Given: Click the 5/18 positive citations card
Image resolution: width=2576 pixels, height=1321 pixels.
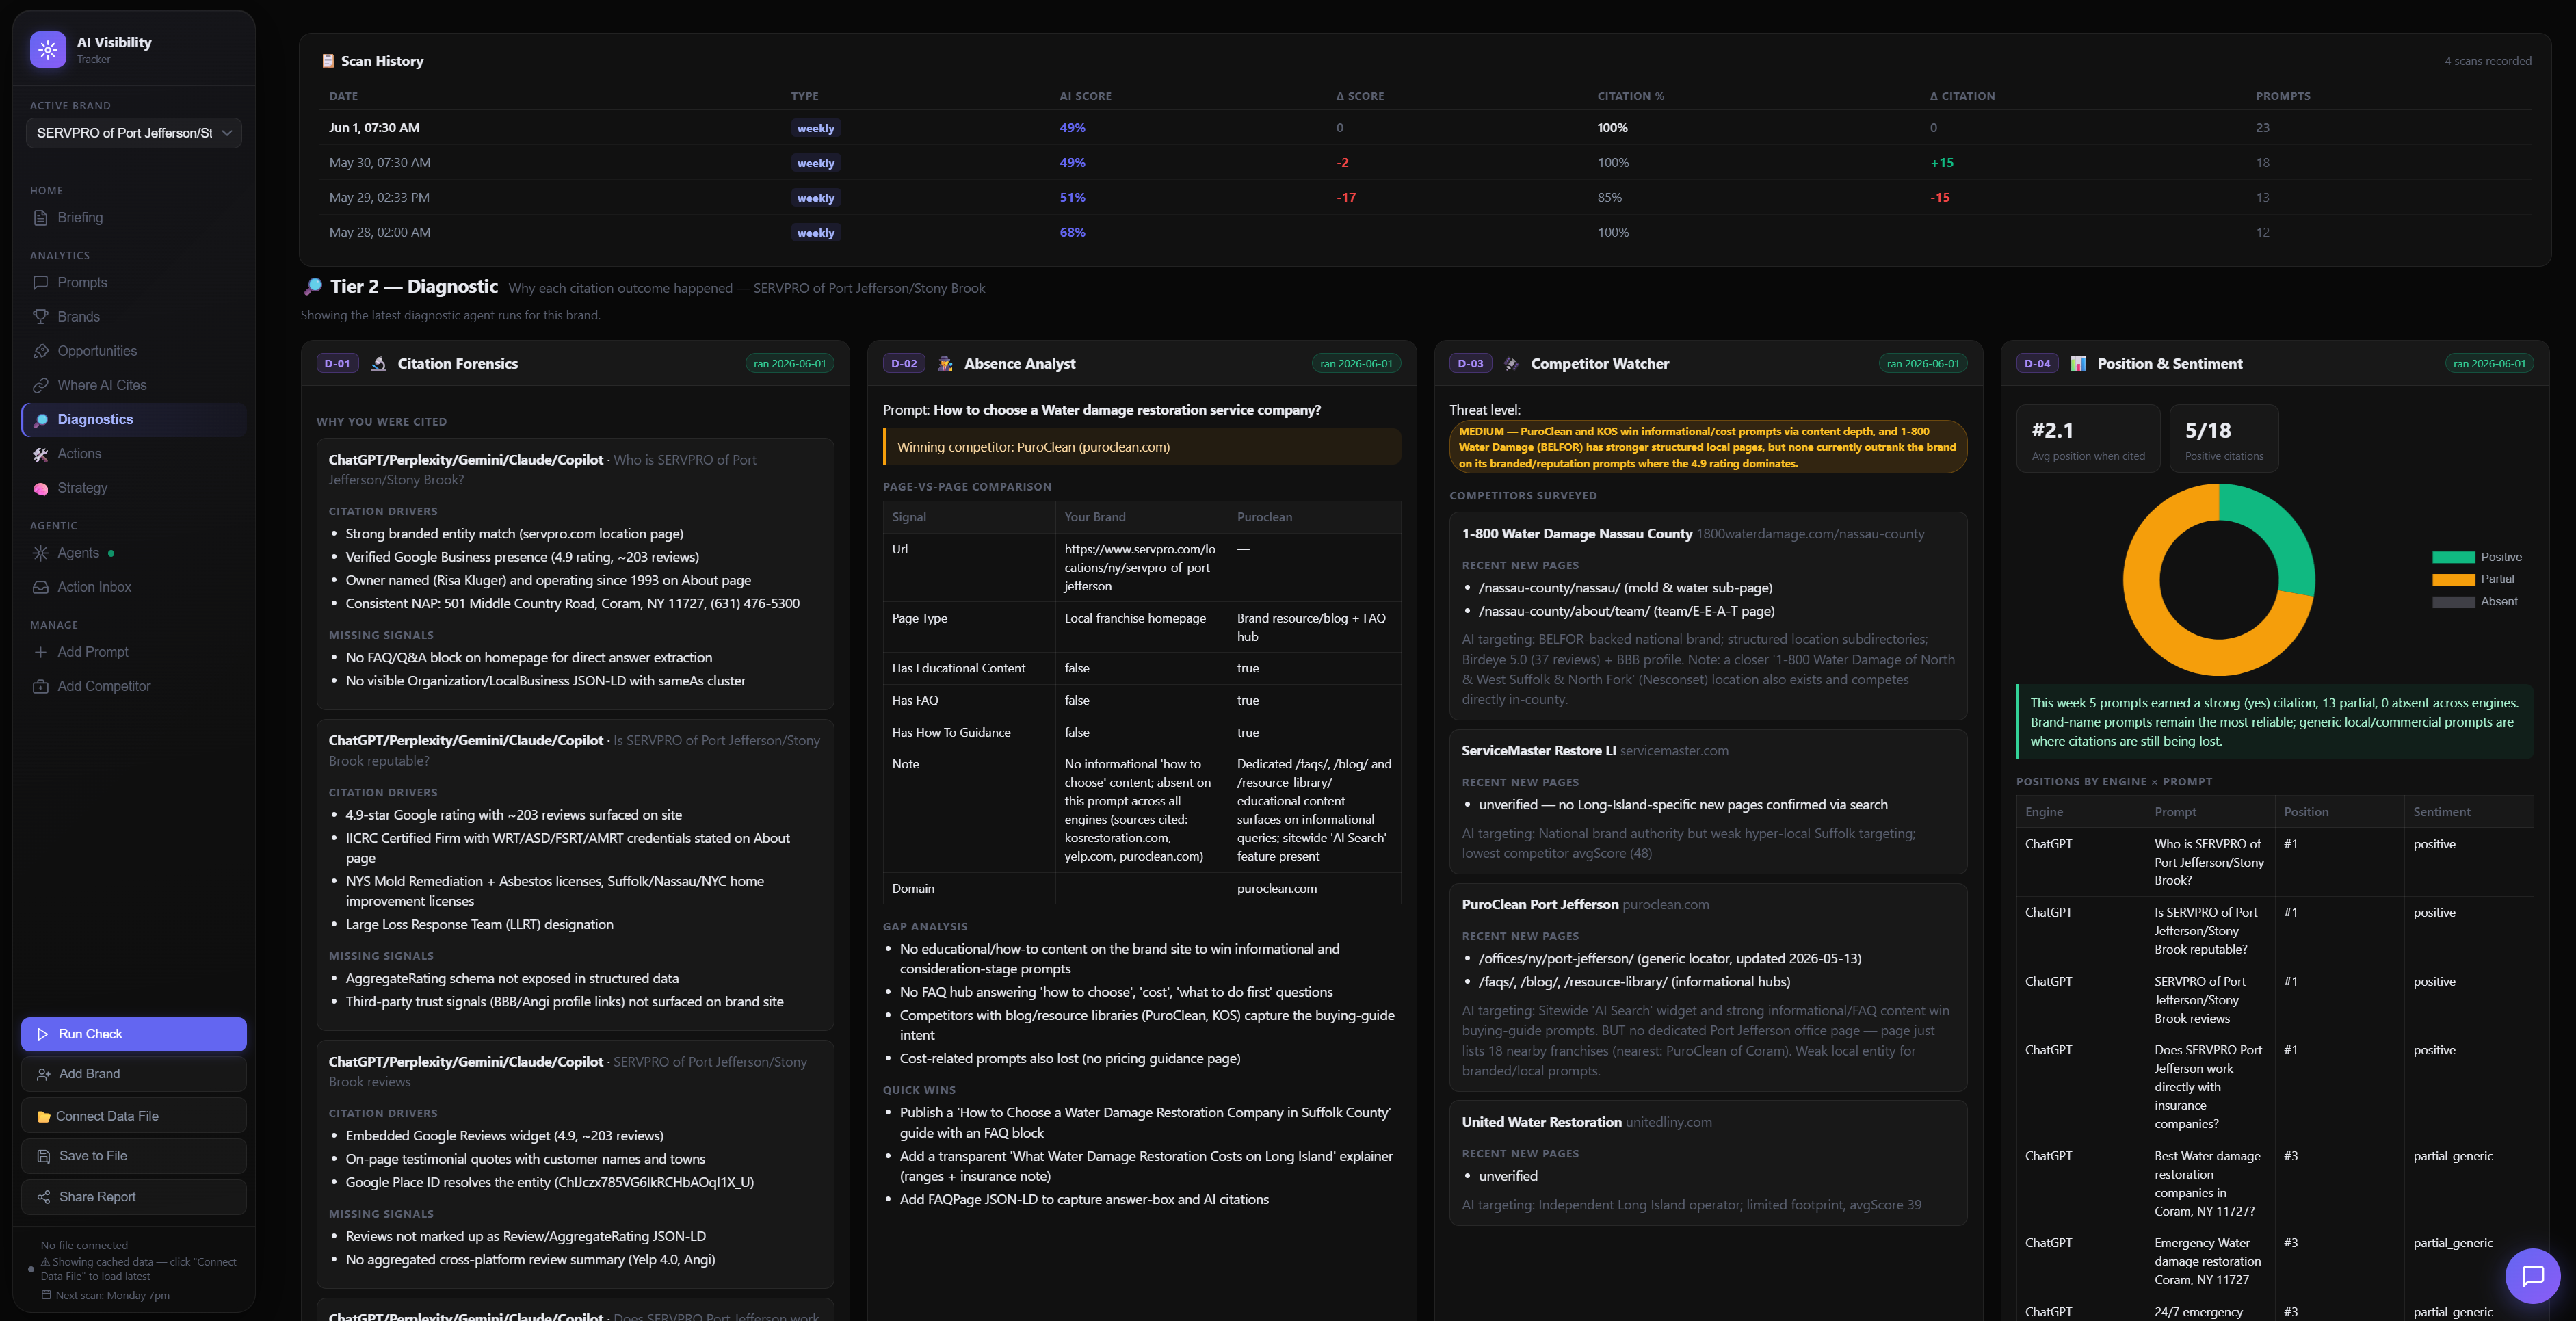Looking at the screenshot, I should click(x=2224, y=439).
